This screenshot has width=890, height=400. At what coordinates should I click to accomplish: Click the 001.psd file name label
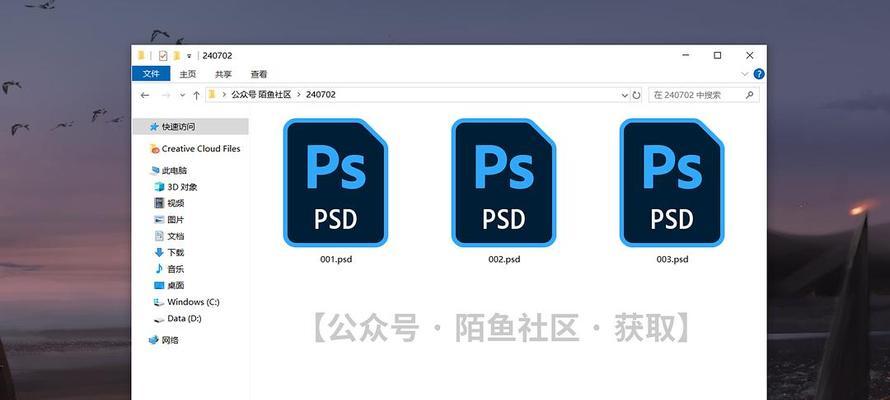336,259
